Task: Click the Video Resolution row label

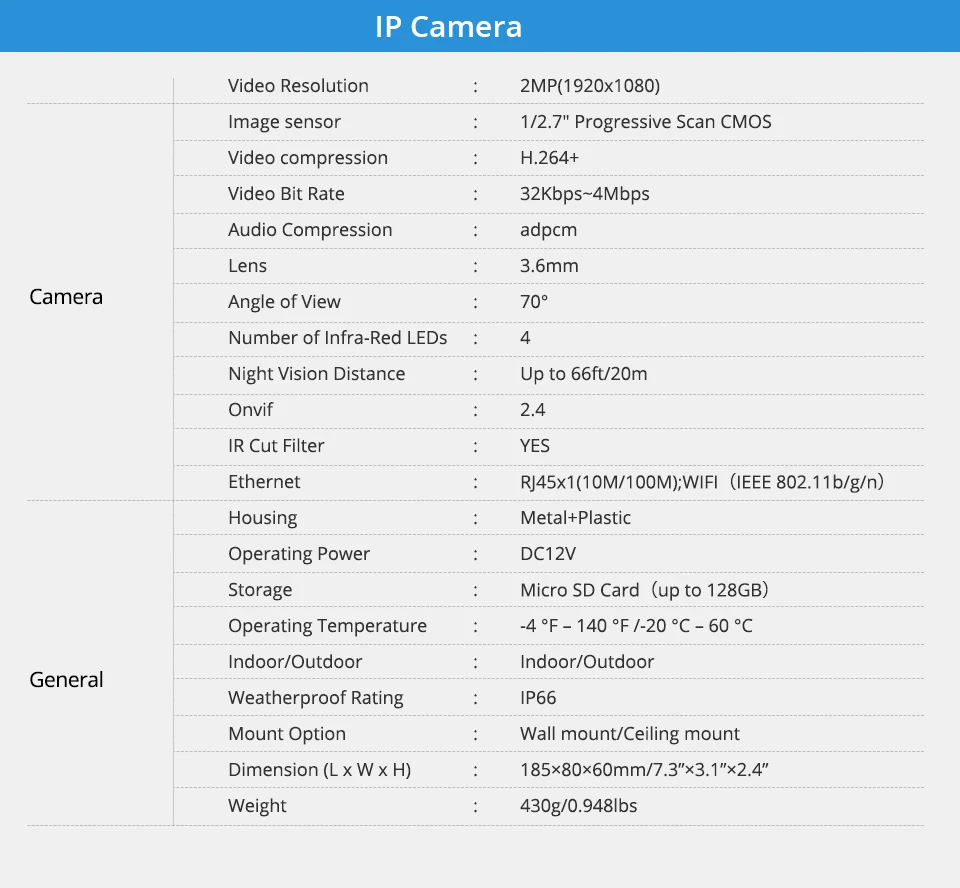Action: [298, 86]
